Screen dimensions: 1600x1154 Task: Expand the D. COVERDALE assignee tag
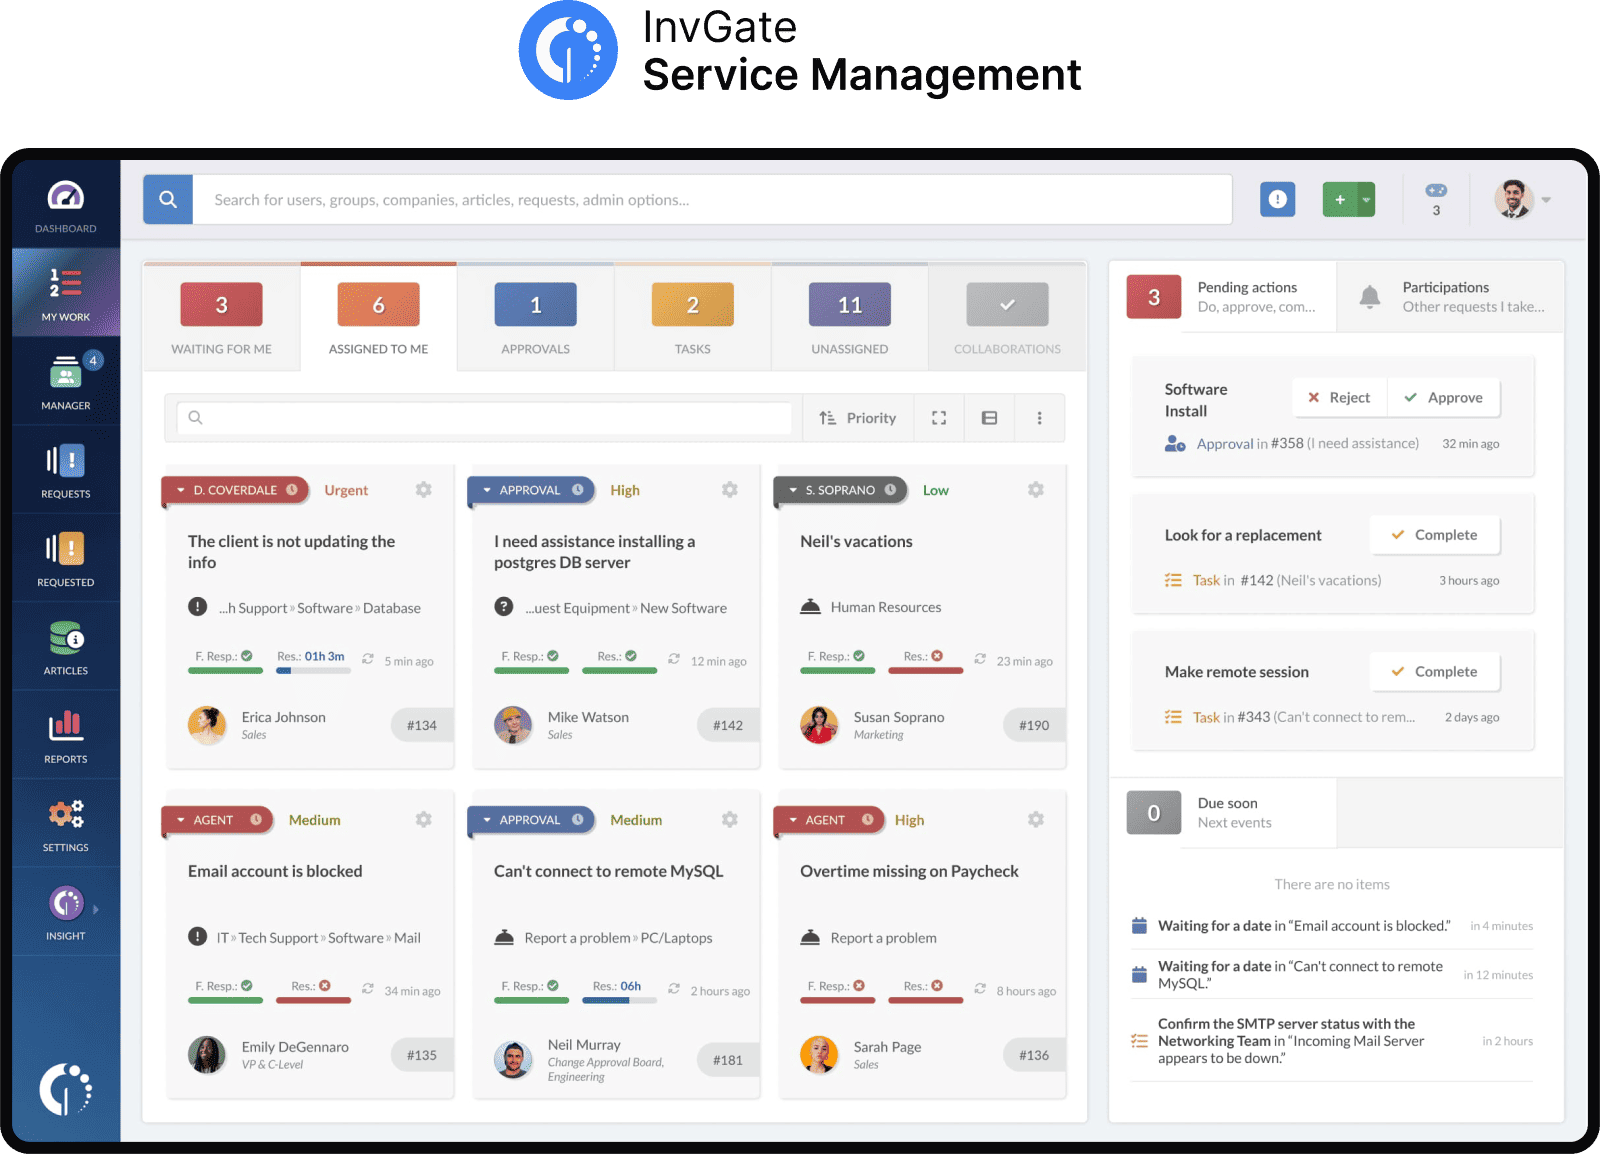(x=236, y=490)
